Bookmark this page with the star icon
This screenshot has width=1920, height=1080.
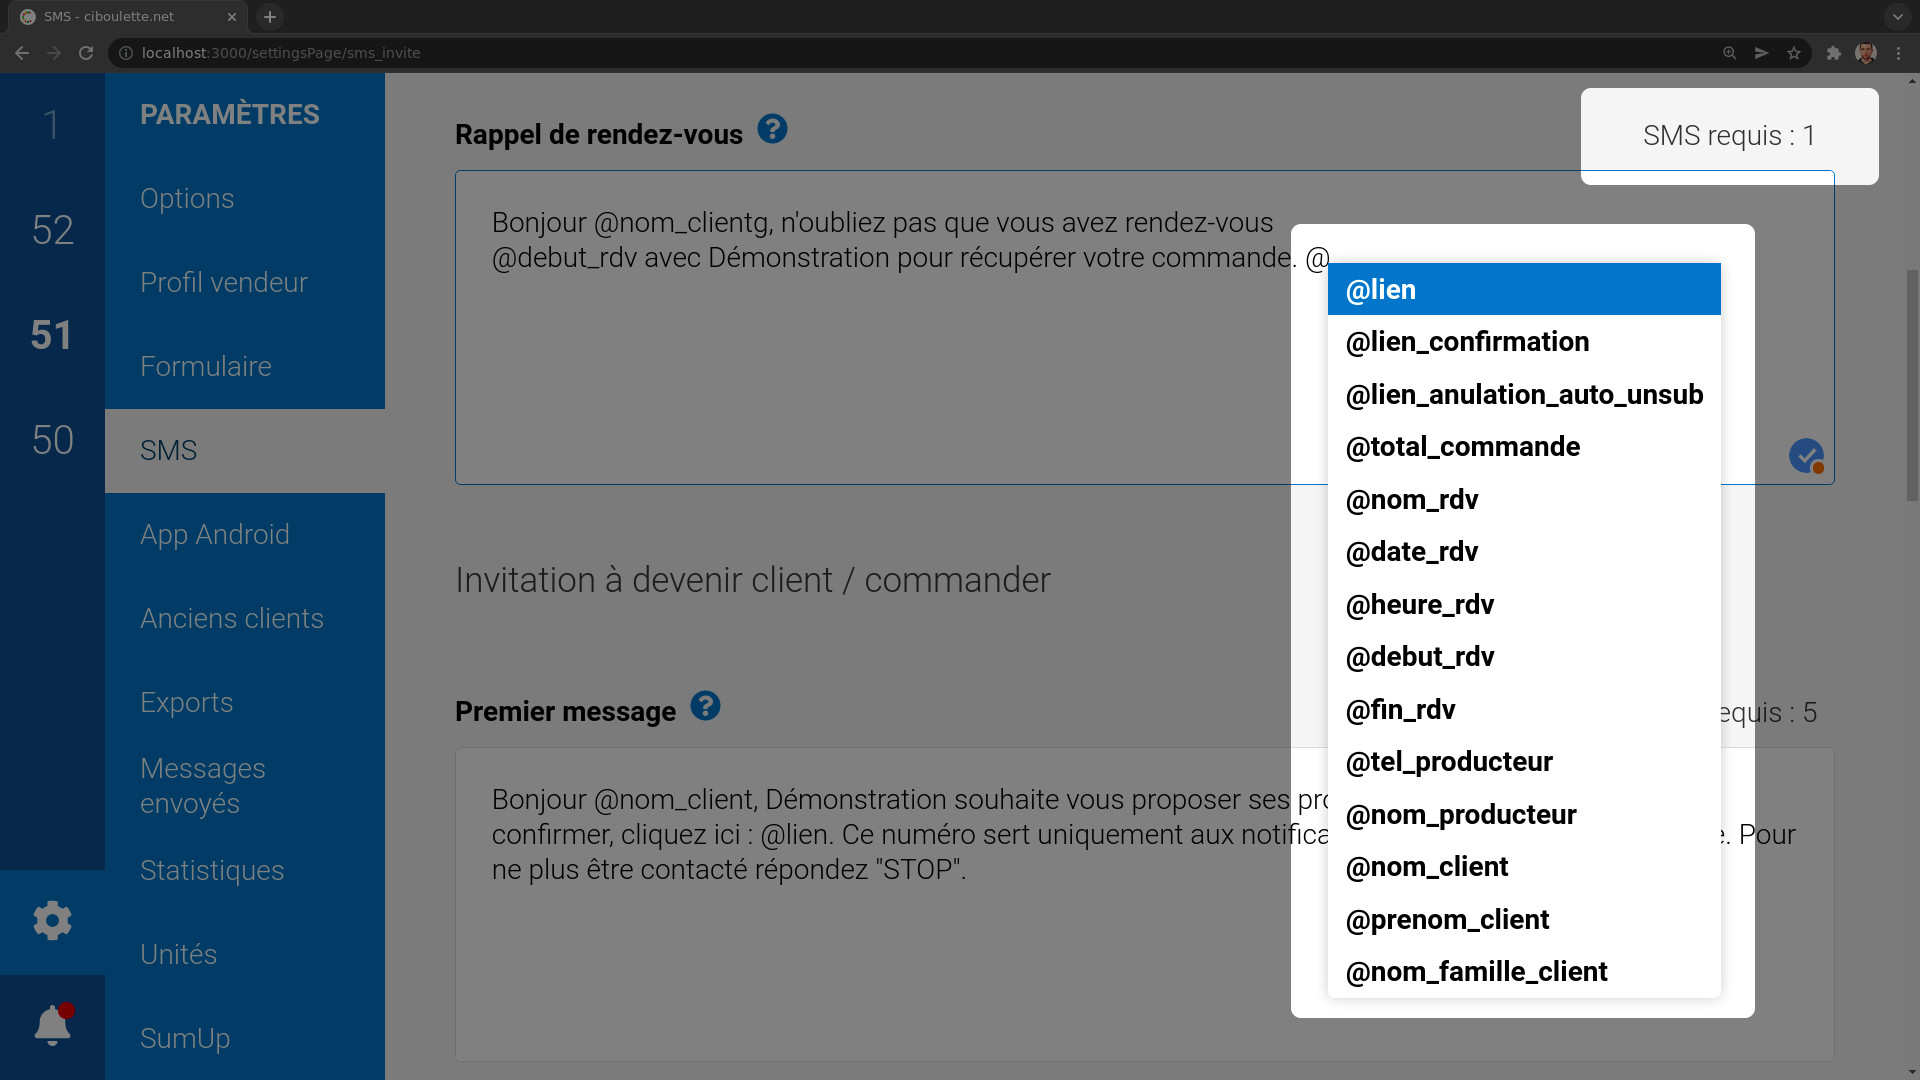[1794, 53]
